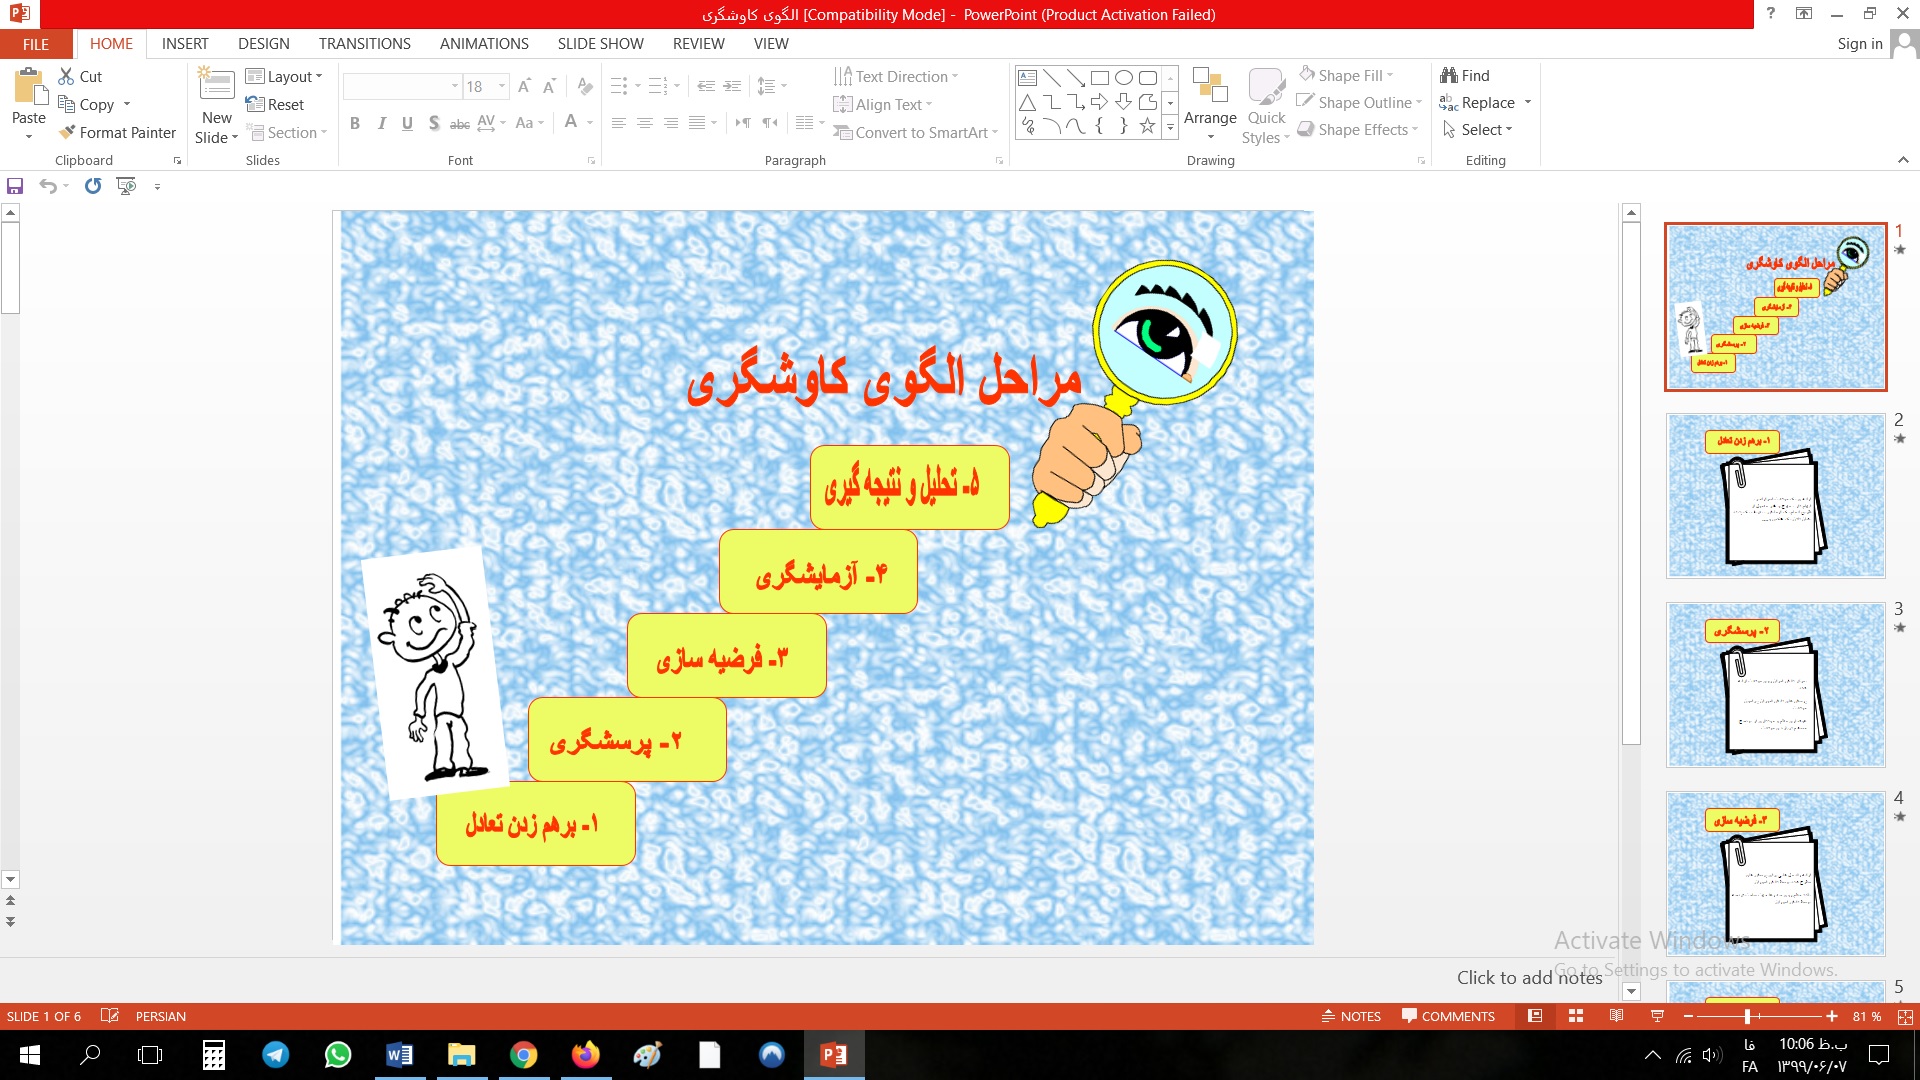Click the Find binoculars icon

[1448, 75]
